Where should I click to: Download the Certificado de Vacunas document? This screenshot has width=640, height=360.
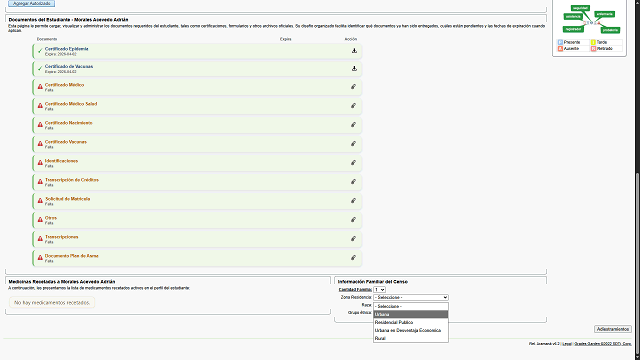point(354,69)
